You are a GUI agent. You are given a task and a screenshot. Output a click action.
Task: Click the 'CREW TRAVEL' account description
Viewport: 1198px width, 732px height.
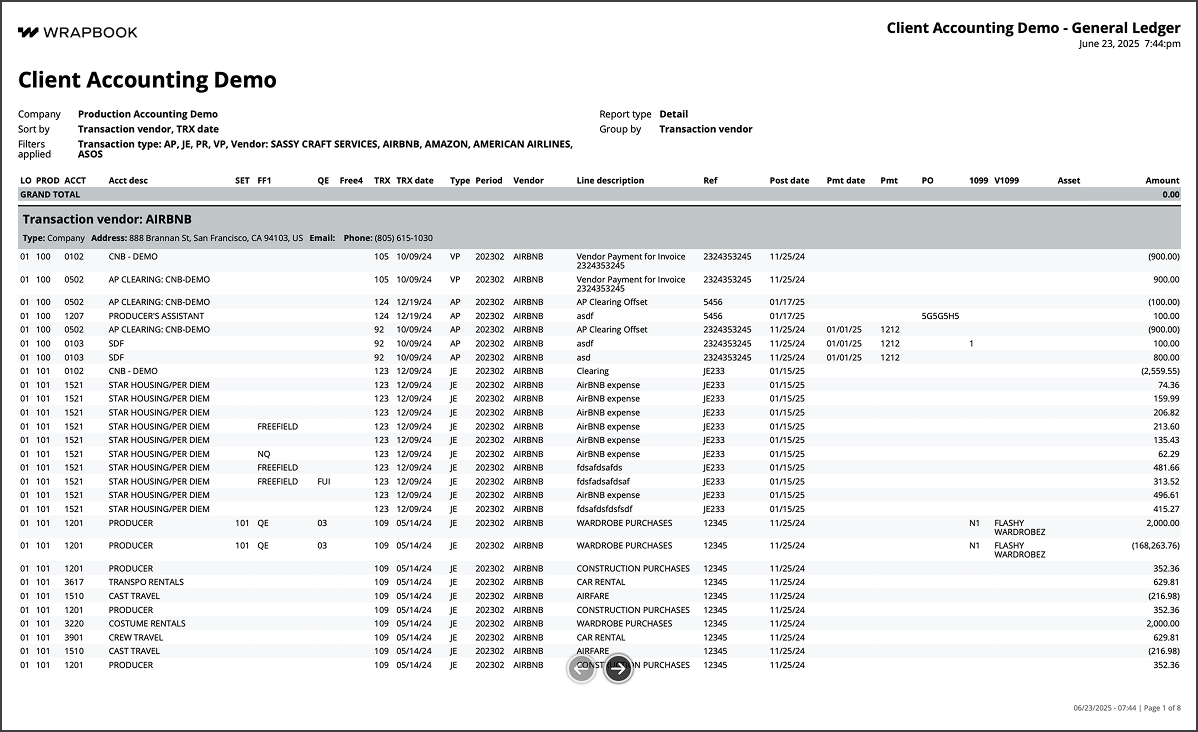pos(135,637)
